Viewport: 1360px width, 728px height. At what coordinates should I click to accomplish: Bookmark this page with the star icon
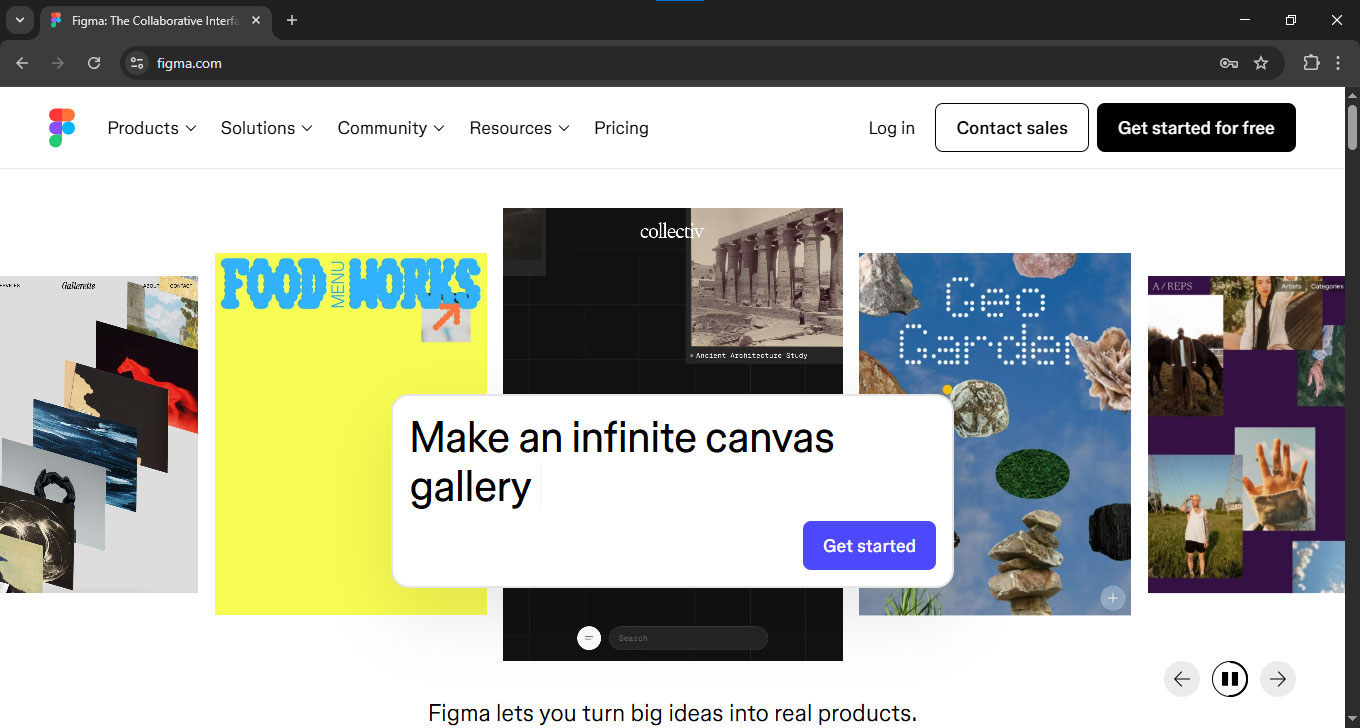(1261, 63)
